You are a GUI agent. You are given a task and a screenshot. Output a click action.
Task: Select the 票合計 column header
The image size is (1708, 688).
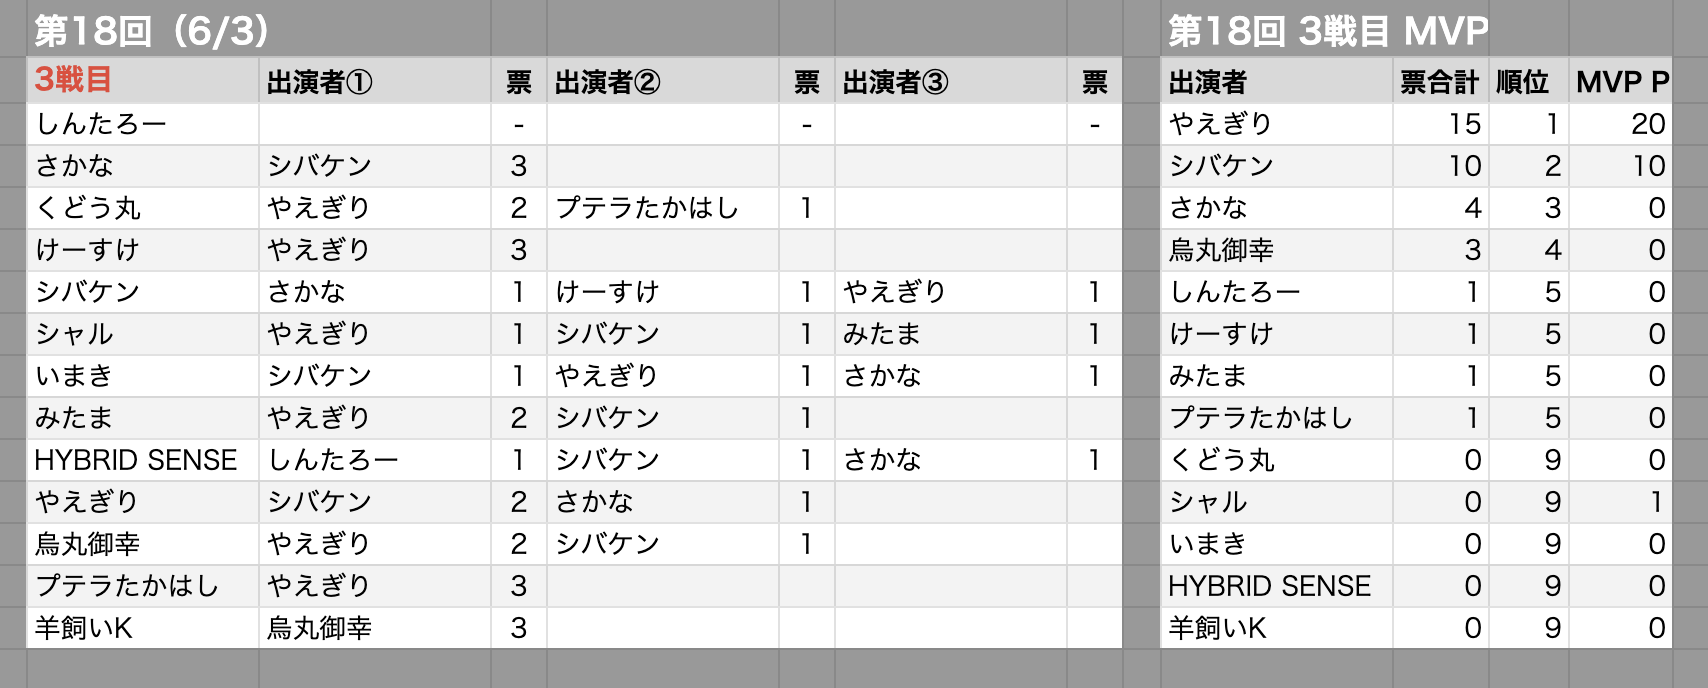[1440, 81]
